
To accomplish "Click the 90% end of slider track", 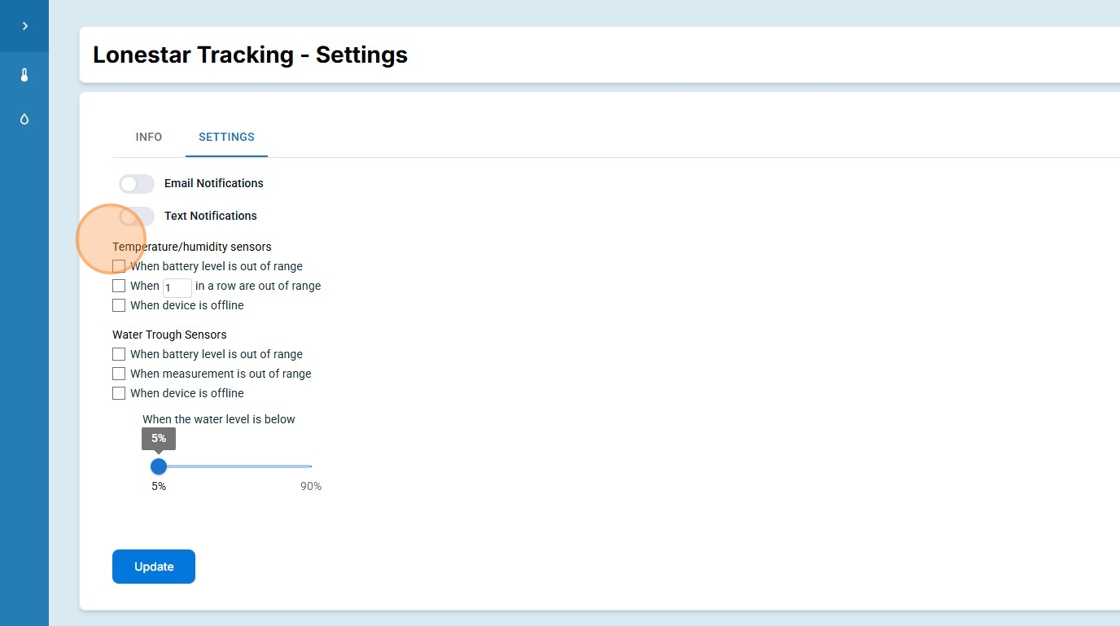I will (310, 466).
